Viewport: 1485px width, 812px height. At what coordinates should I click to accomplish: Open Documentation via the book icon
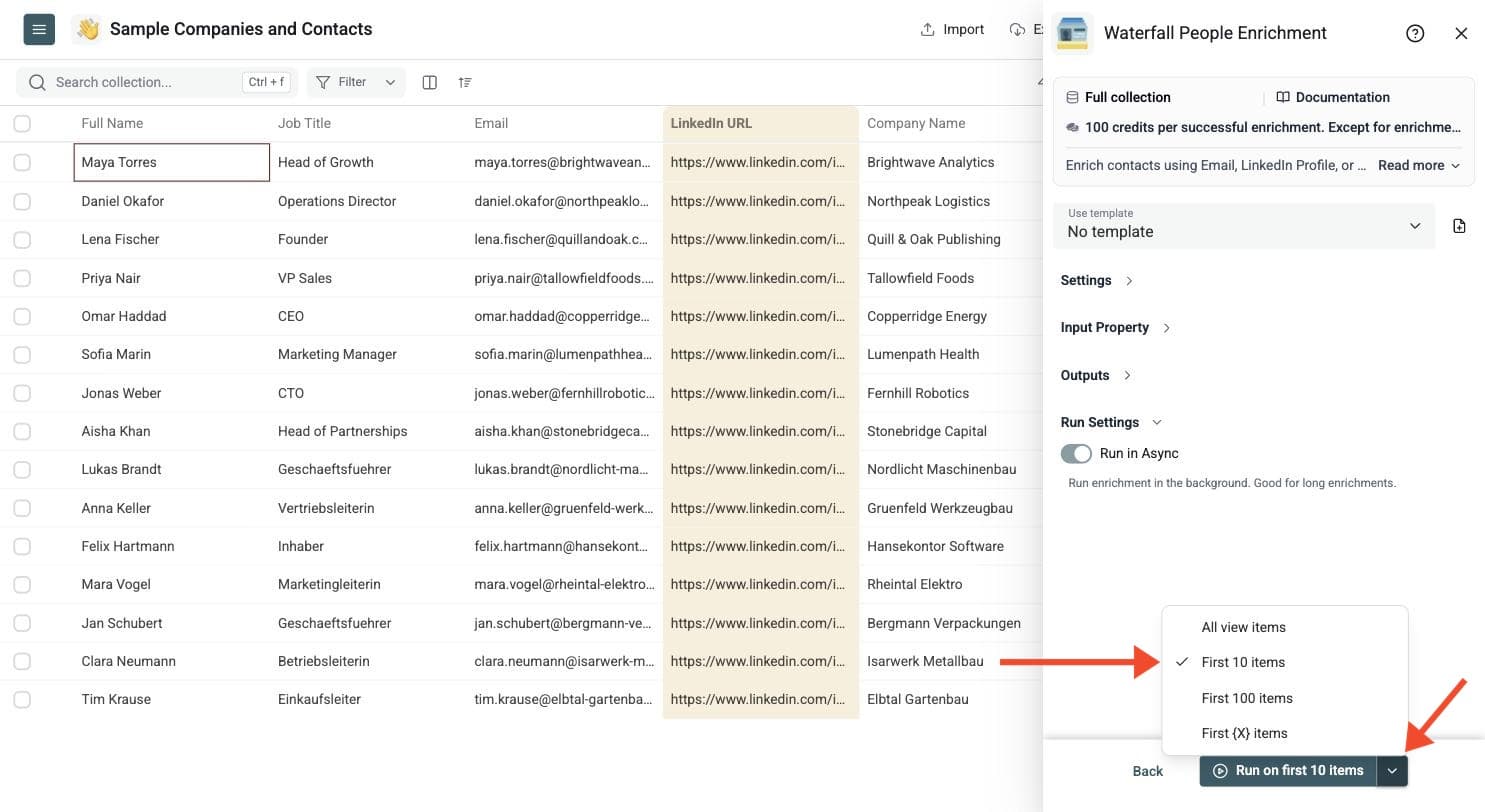point(1283,97)
